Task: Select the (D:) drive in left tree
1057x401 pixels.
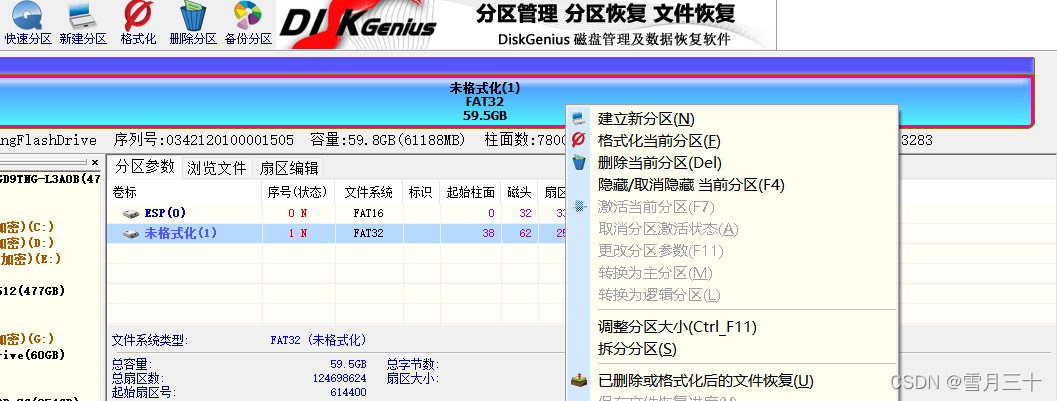Action: (x=27, y=243)
